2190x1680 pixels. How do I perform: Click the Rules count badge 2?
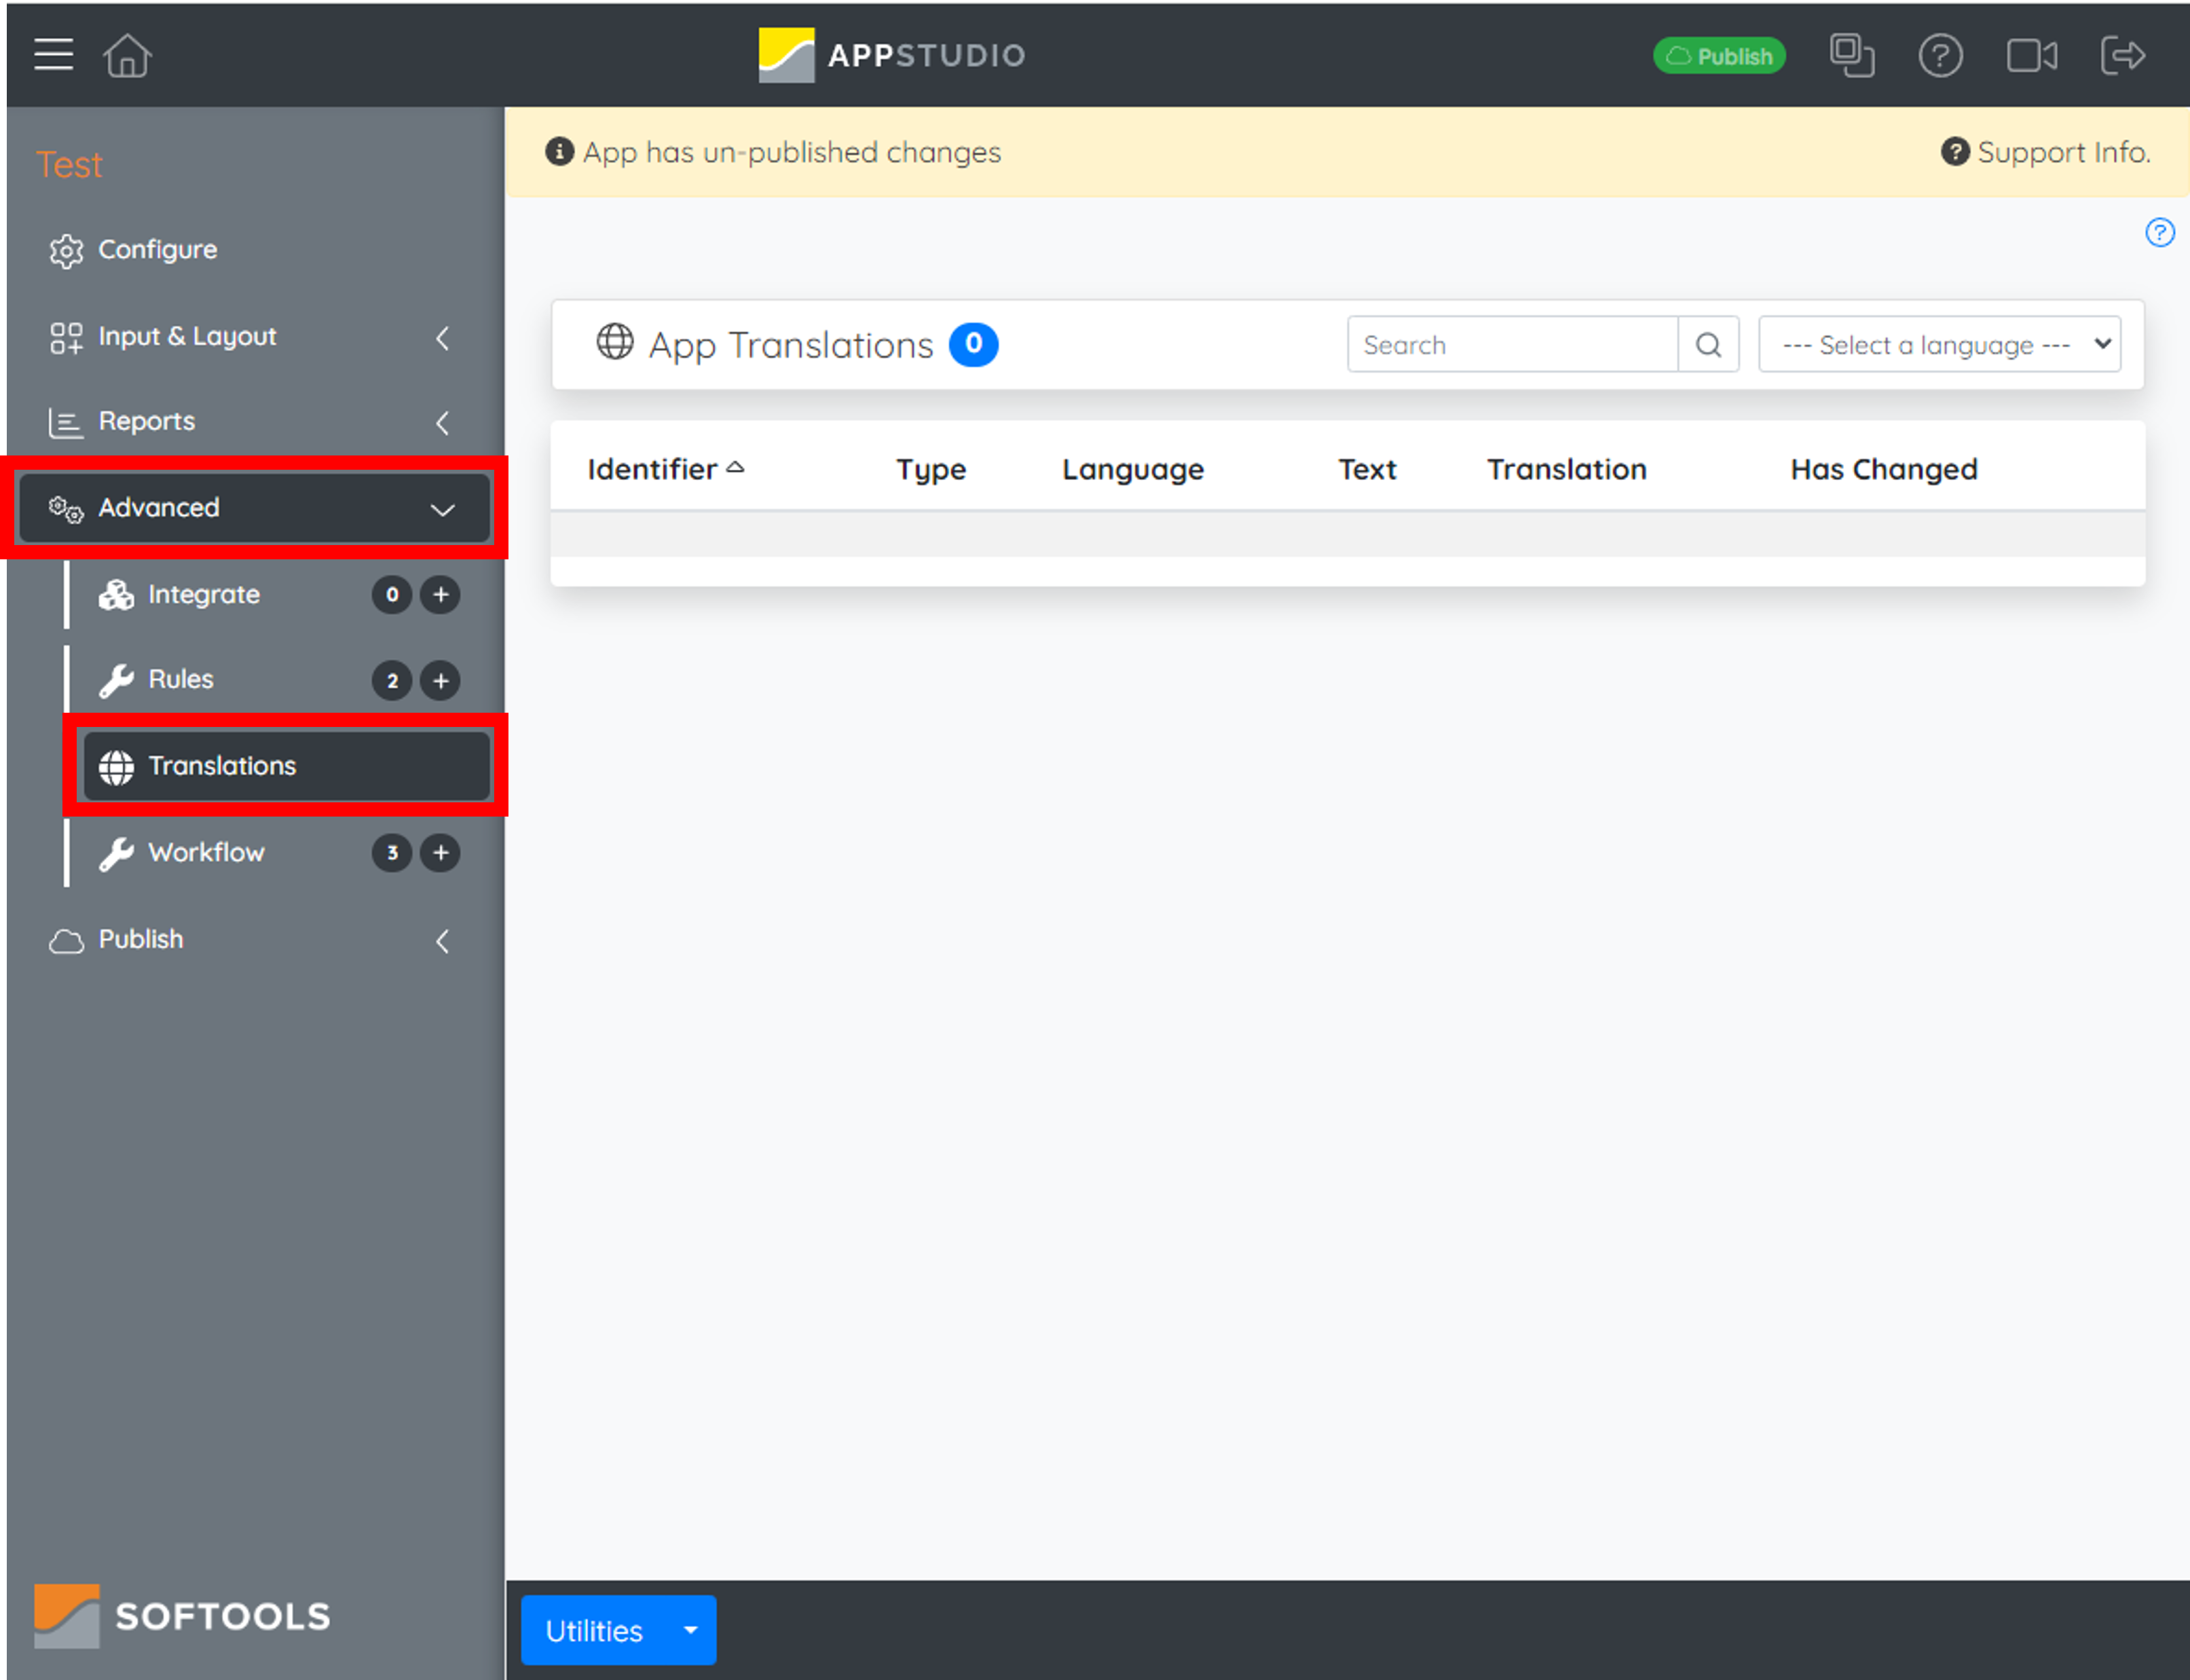point(392,681)
